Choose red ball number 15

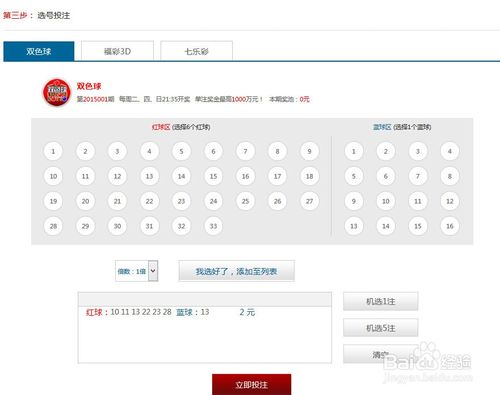[213, 176]
